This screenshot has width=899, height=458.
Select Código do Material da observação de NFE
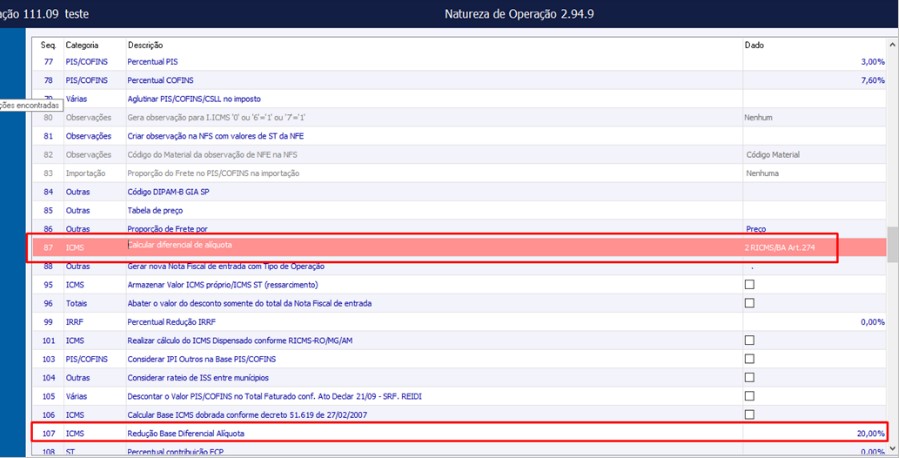click(212, 155)
